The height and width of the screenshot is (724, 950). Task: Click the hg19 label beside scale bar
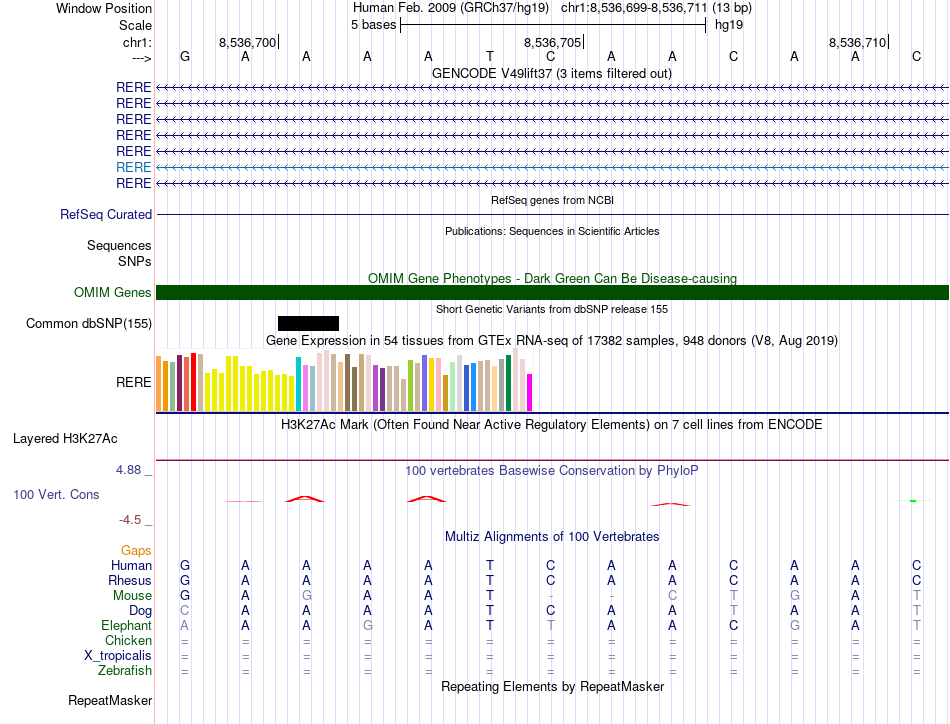pos(729,25)
